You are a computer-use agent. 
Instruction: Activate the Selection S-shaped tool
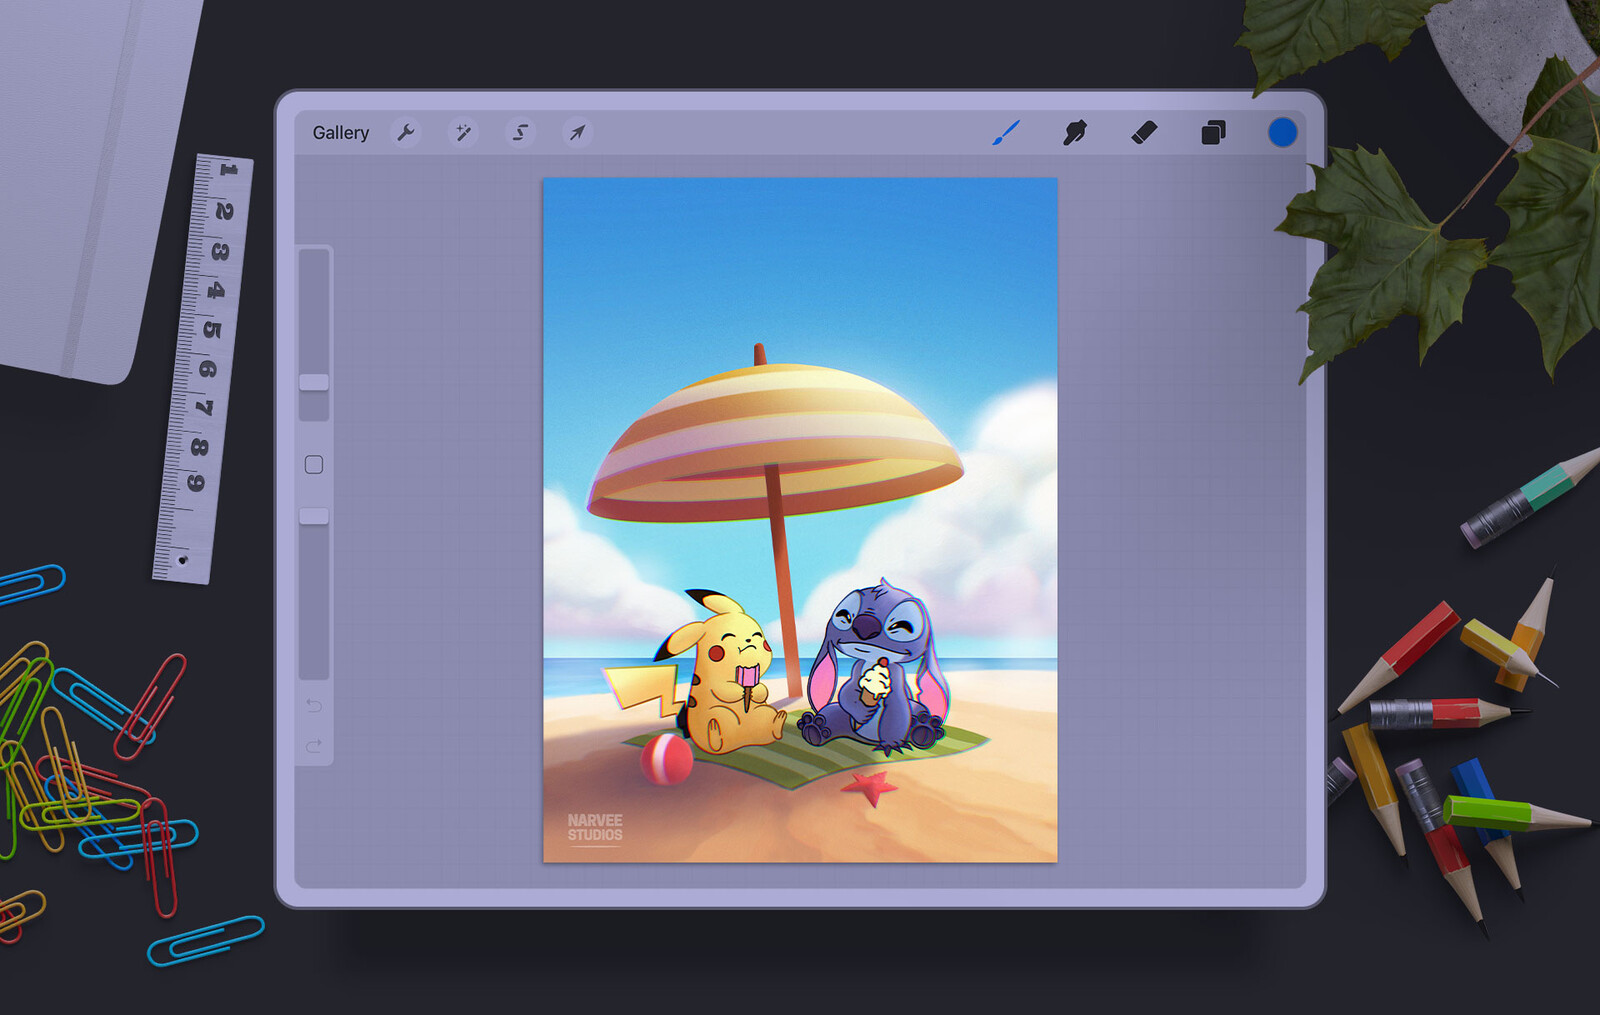(x=520, y=132)
